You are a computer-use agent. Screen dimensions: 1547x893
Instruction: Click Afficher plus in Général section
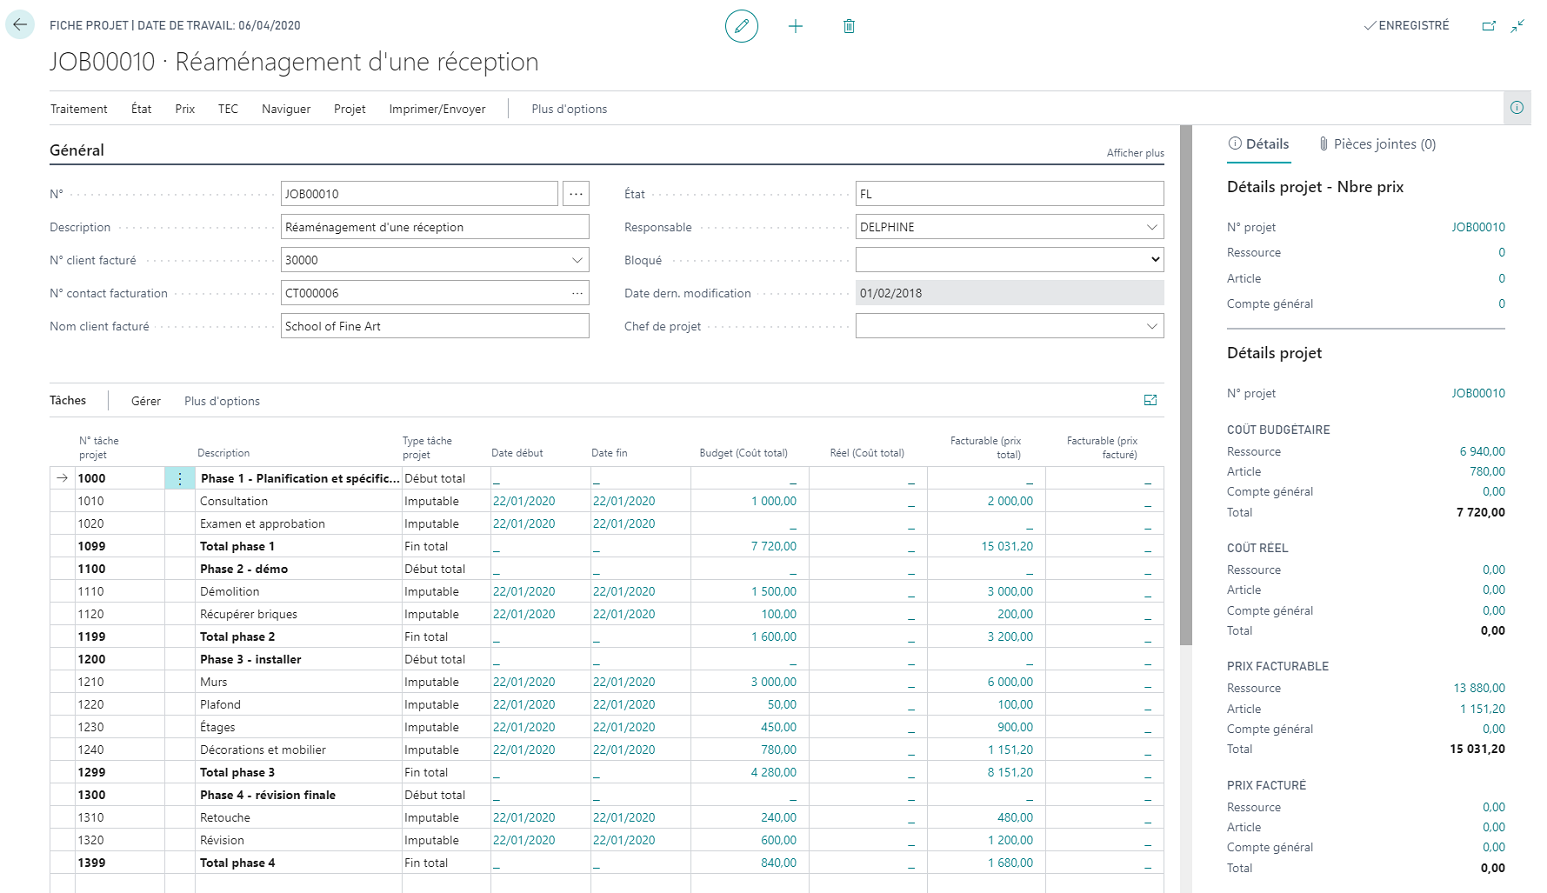click(1135, 153)
